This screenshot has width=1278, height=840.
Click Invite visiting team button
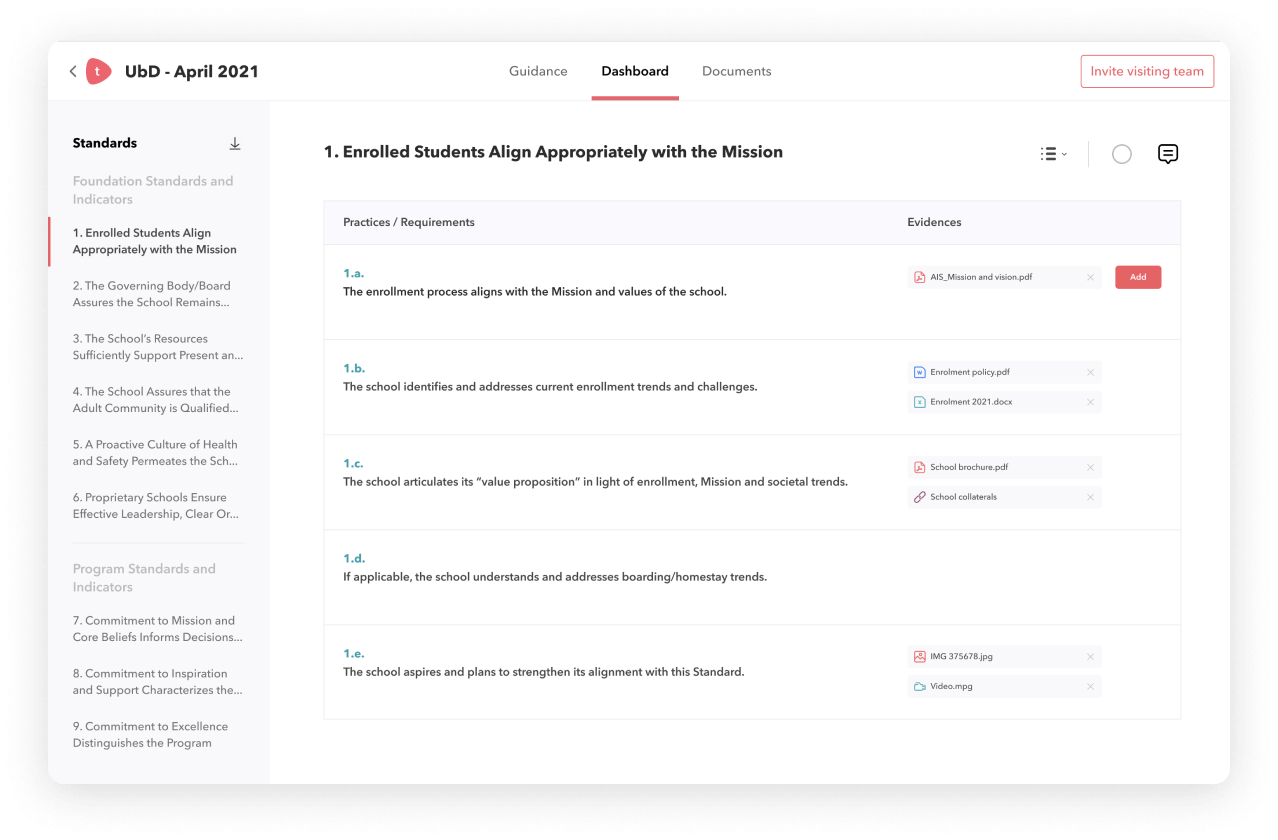click(1147, 71)
